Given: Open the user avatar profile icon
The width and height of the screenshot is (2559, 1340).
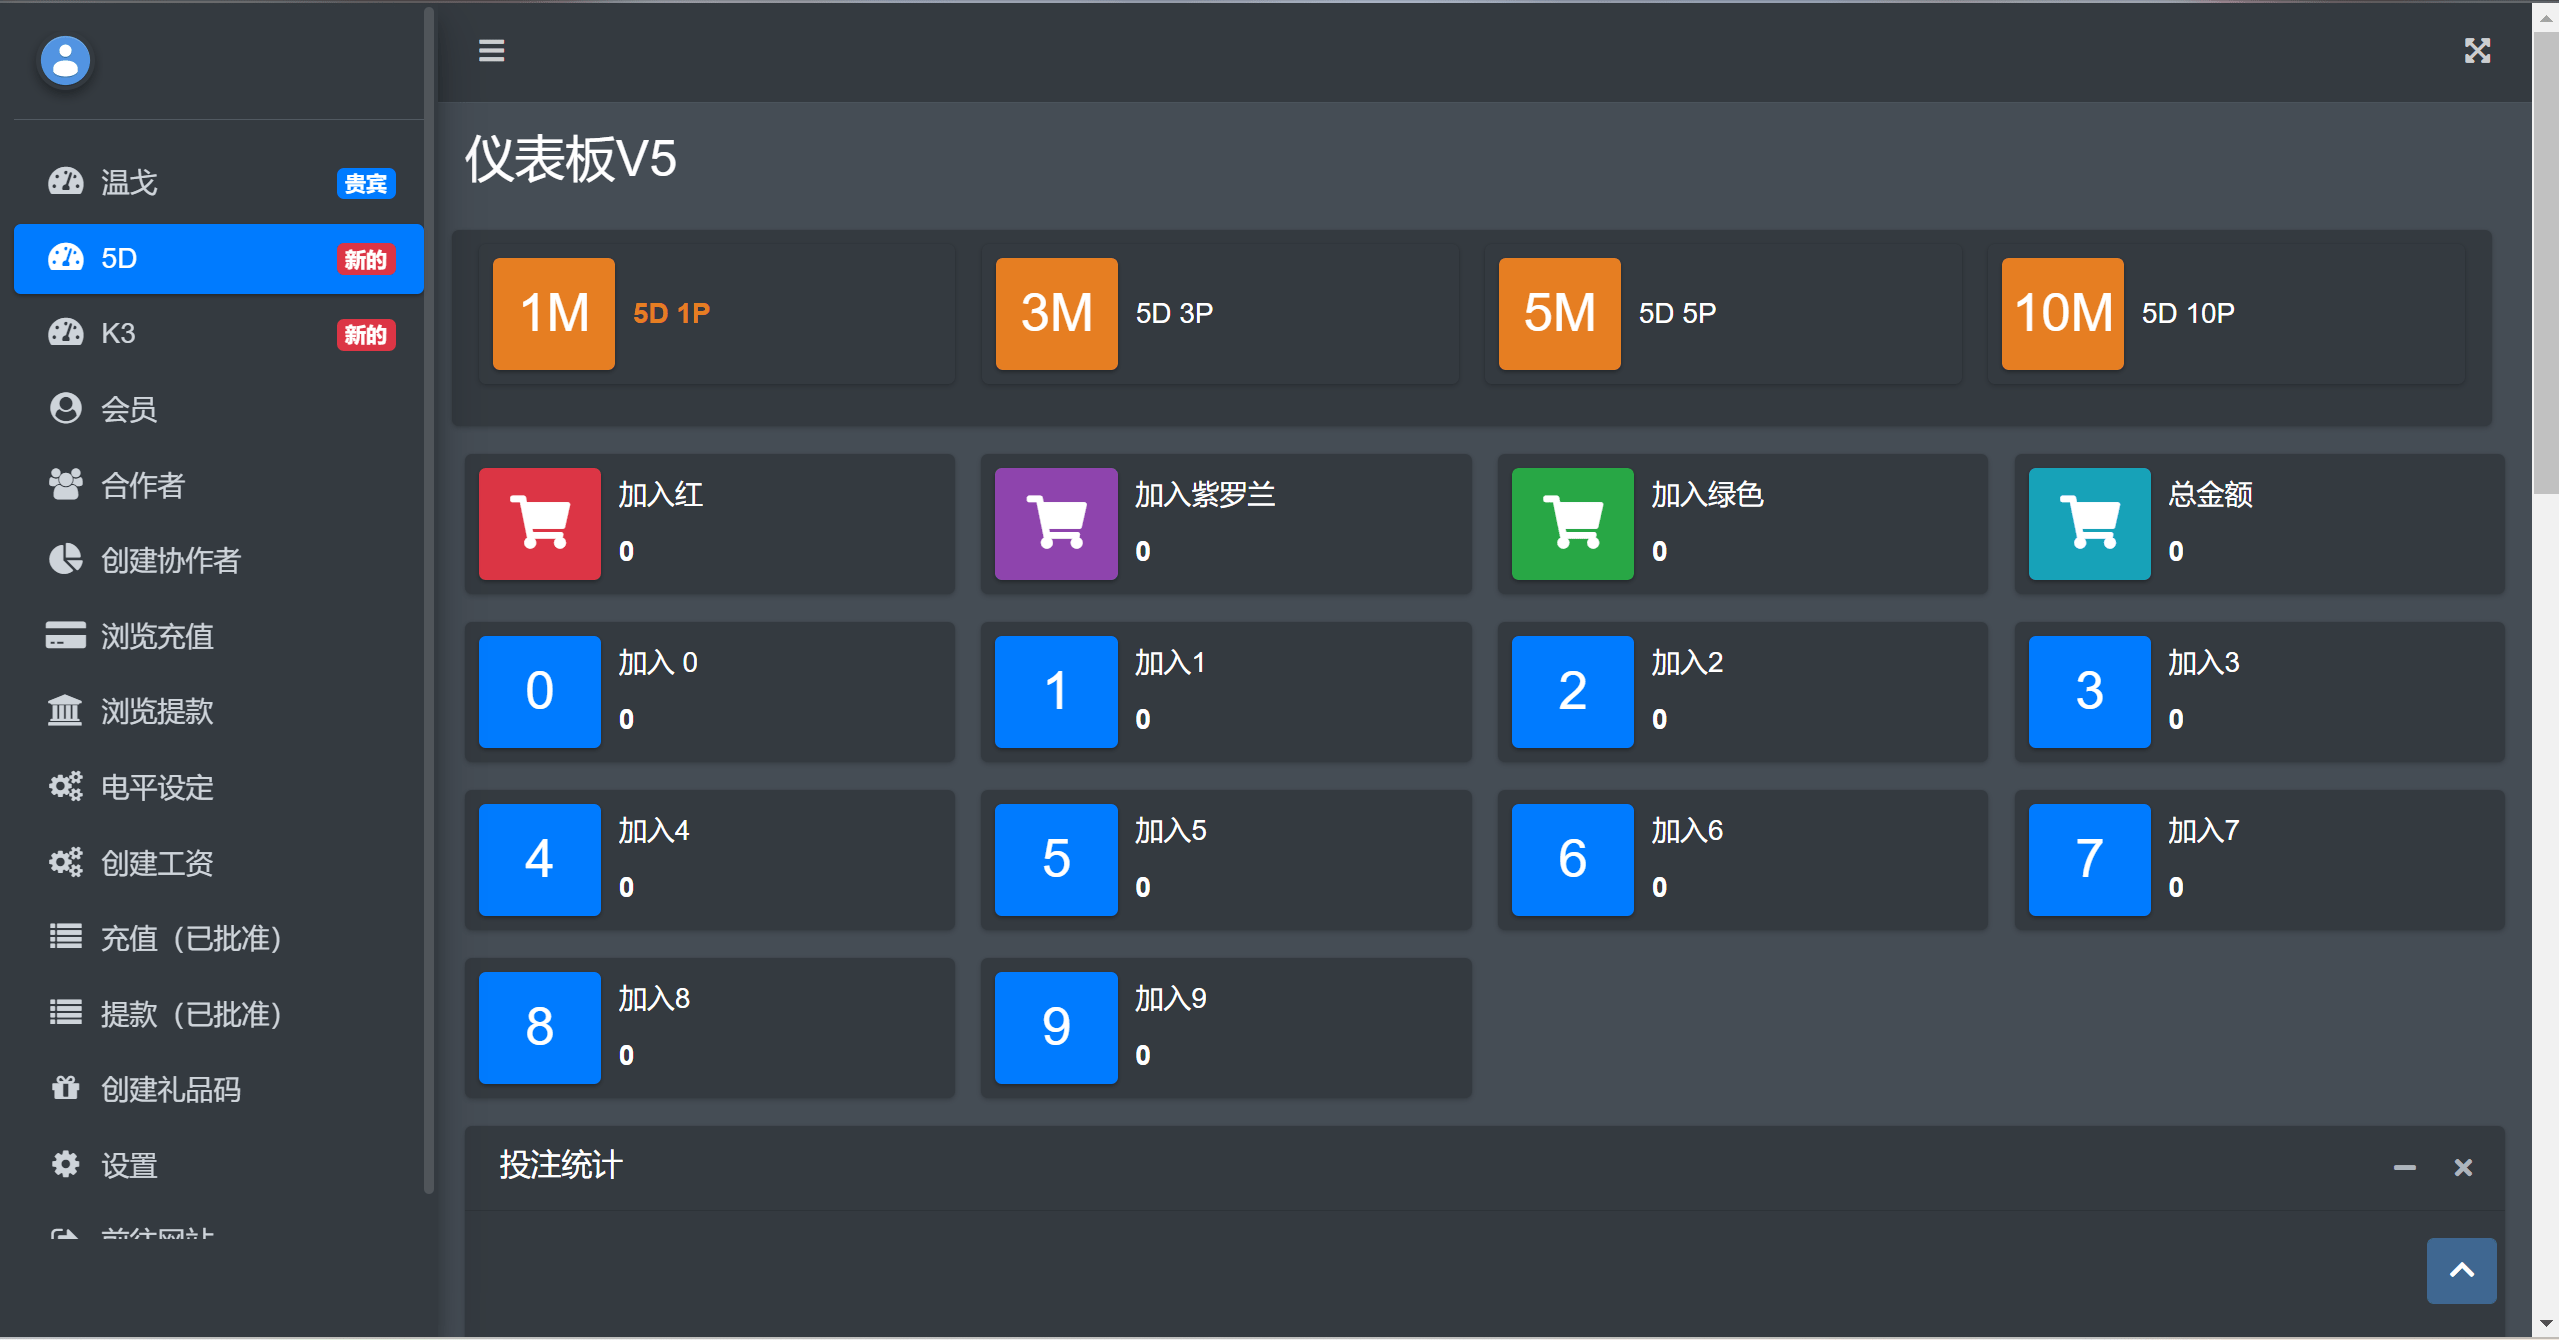Looking at the screenshot, I should [x=66, y=61].
